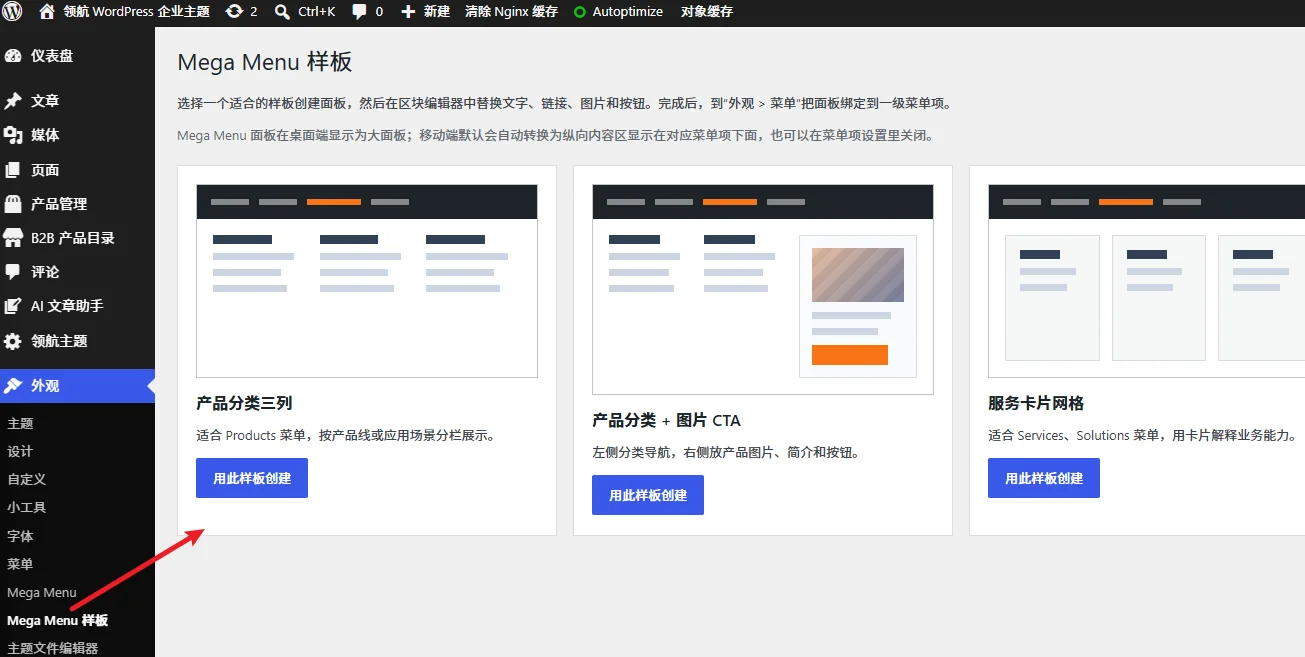Screen dimensions: 1305x657
Task: Open the home icon for 领航 WordPress 企业主题
Action: pyautogui.click(x=47, y=12)
